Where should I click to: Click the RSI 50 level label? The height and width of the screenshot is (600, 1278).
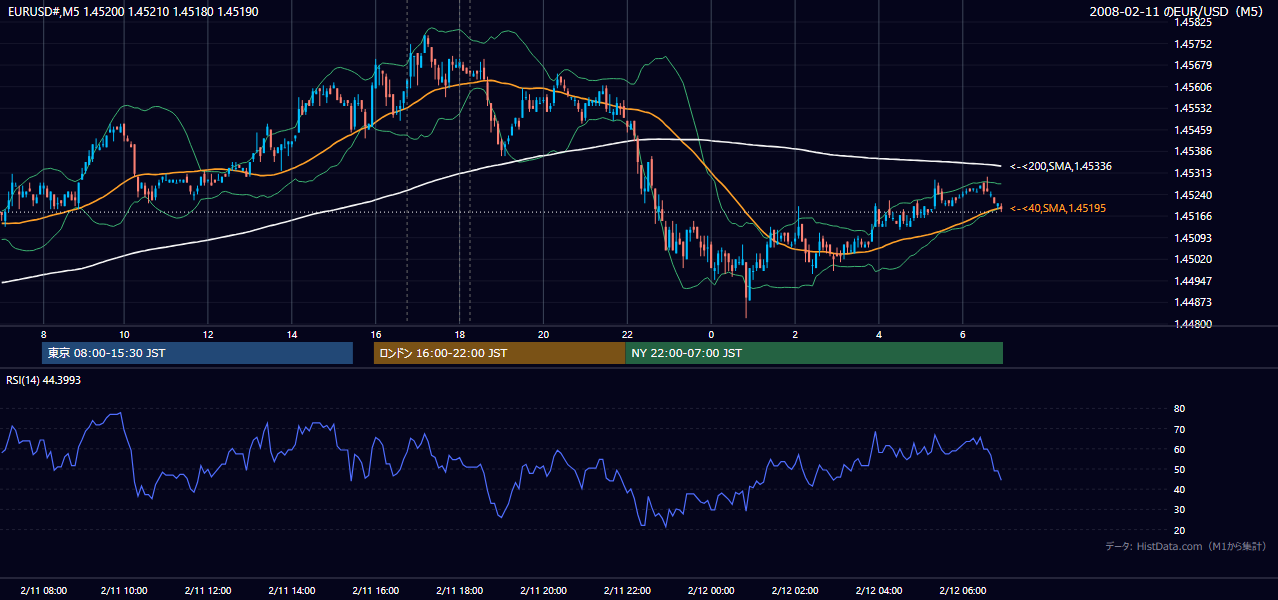[x=1179, y=469]
